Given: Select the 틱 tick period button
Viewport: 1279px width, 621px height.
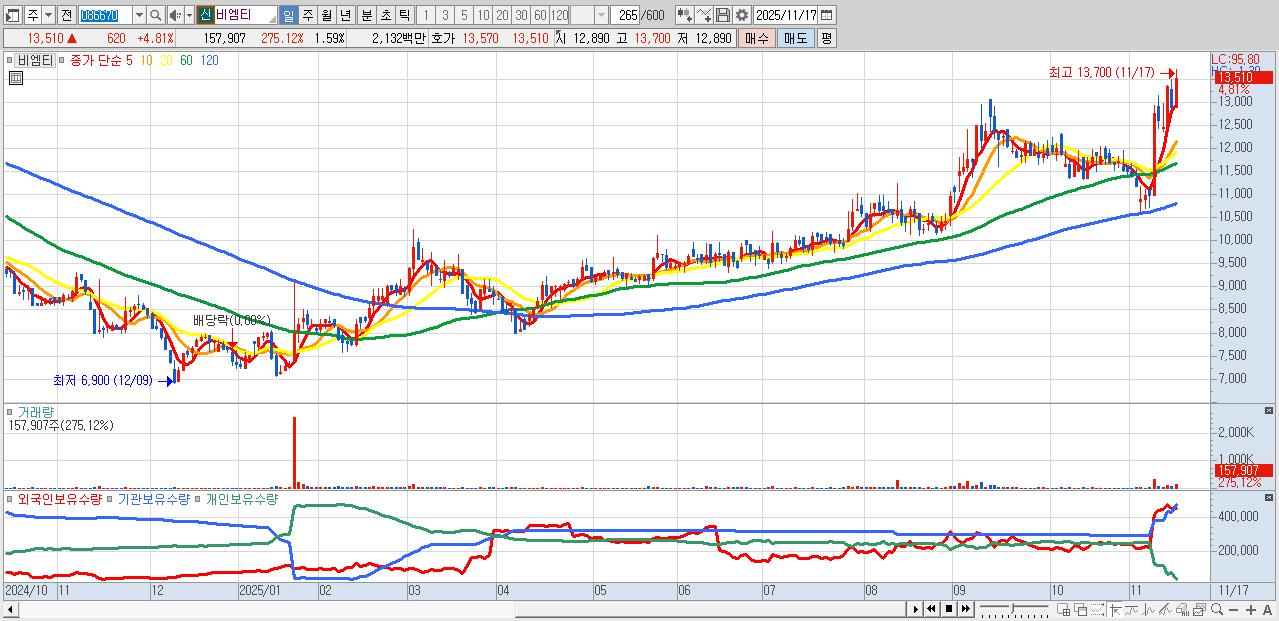Looking at the screenshot, I should 403,15.
